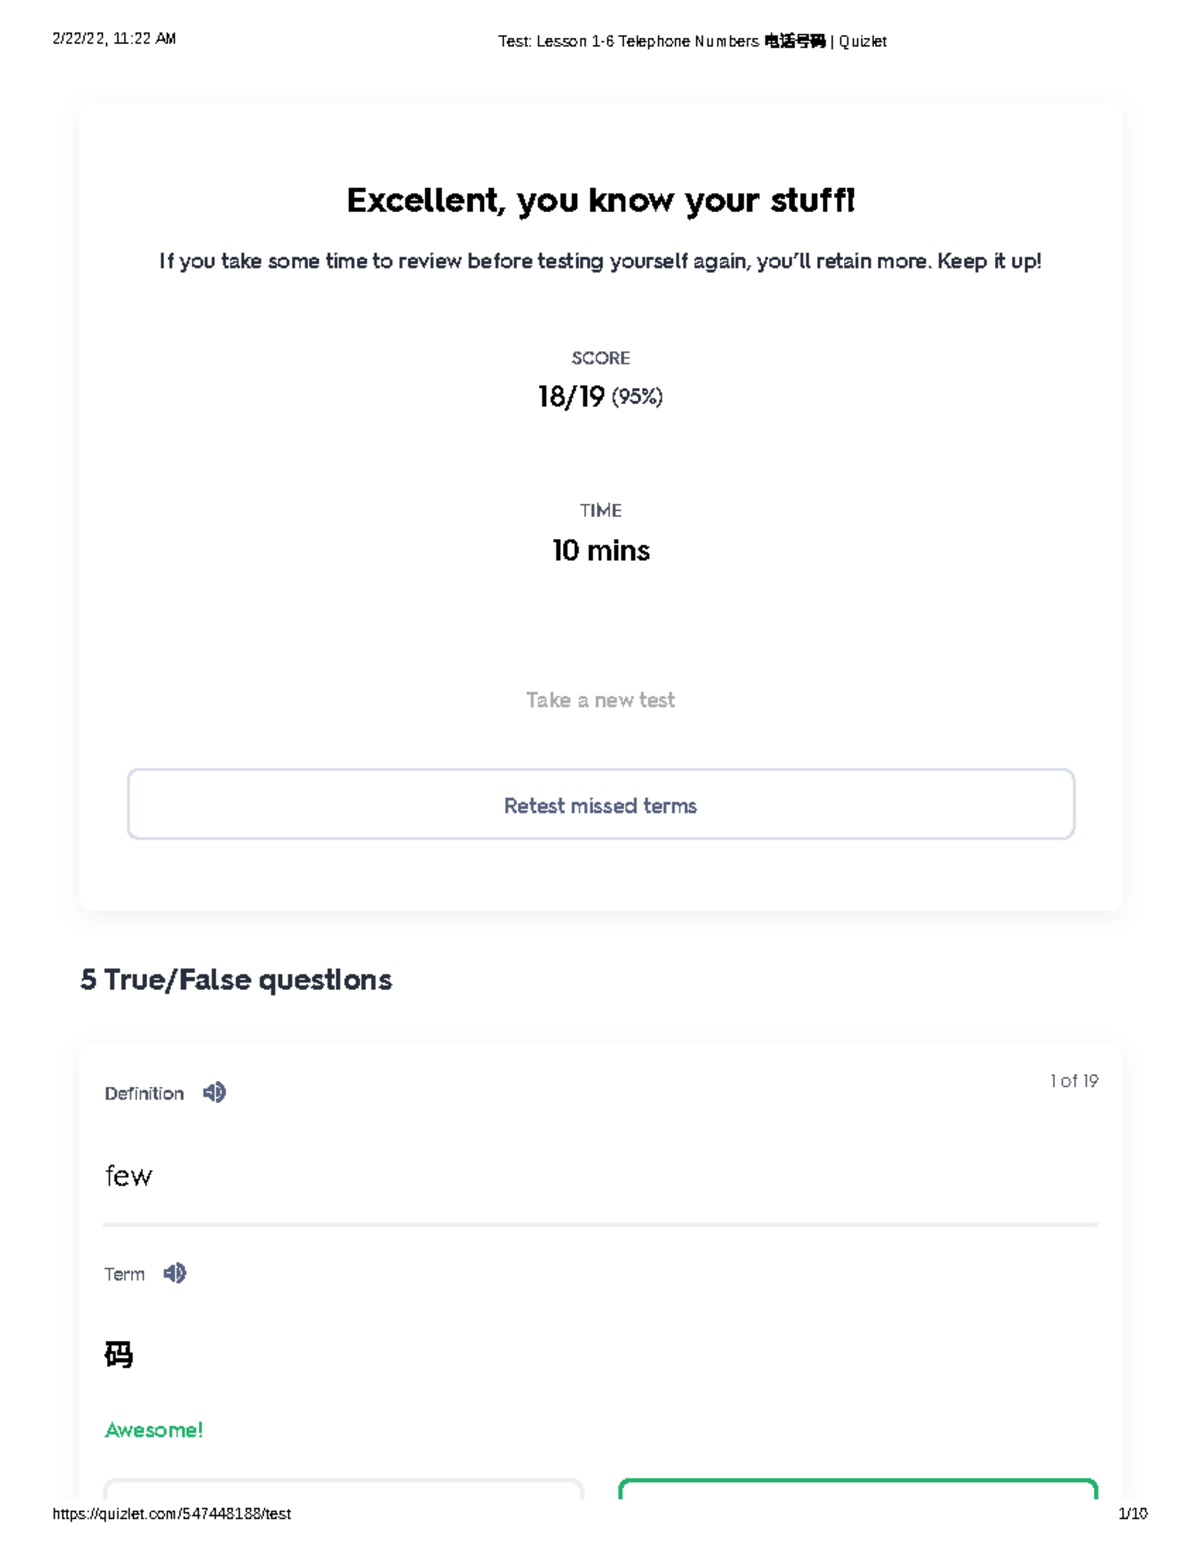Click the 18/19 score display
The height and width of the screenshot is (1553, 1200).
(599, 396)
